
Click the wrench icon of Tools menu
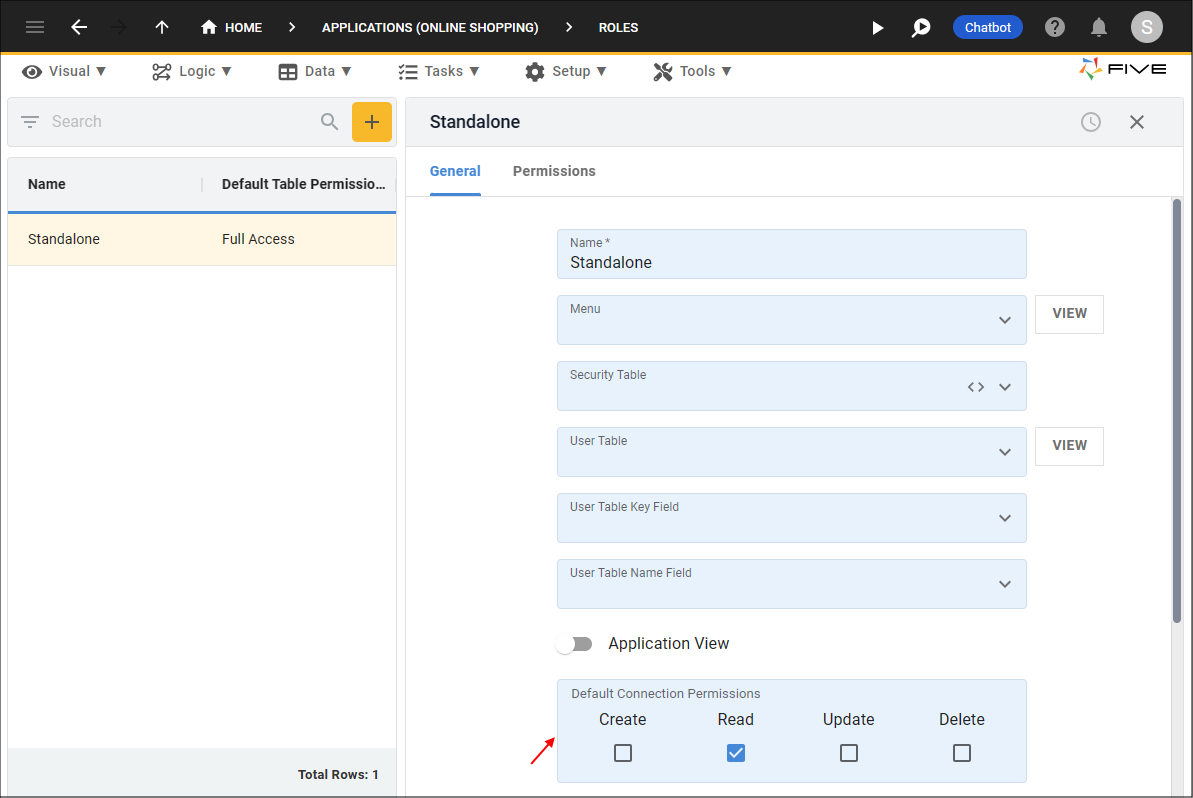(663, 72)
